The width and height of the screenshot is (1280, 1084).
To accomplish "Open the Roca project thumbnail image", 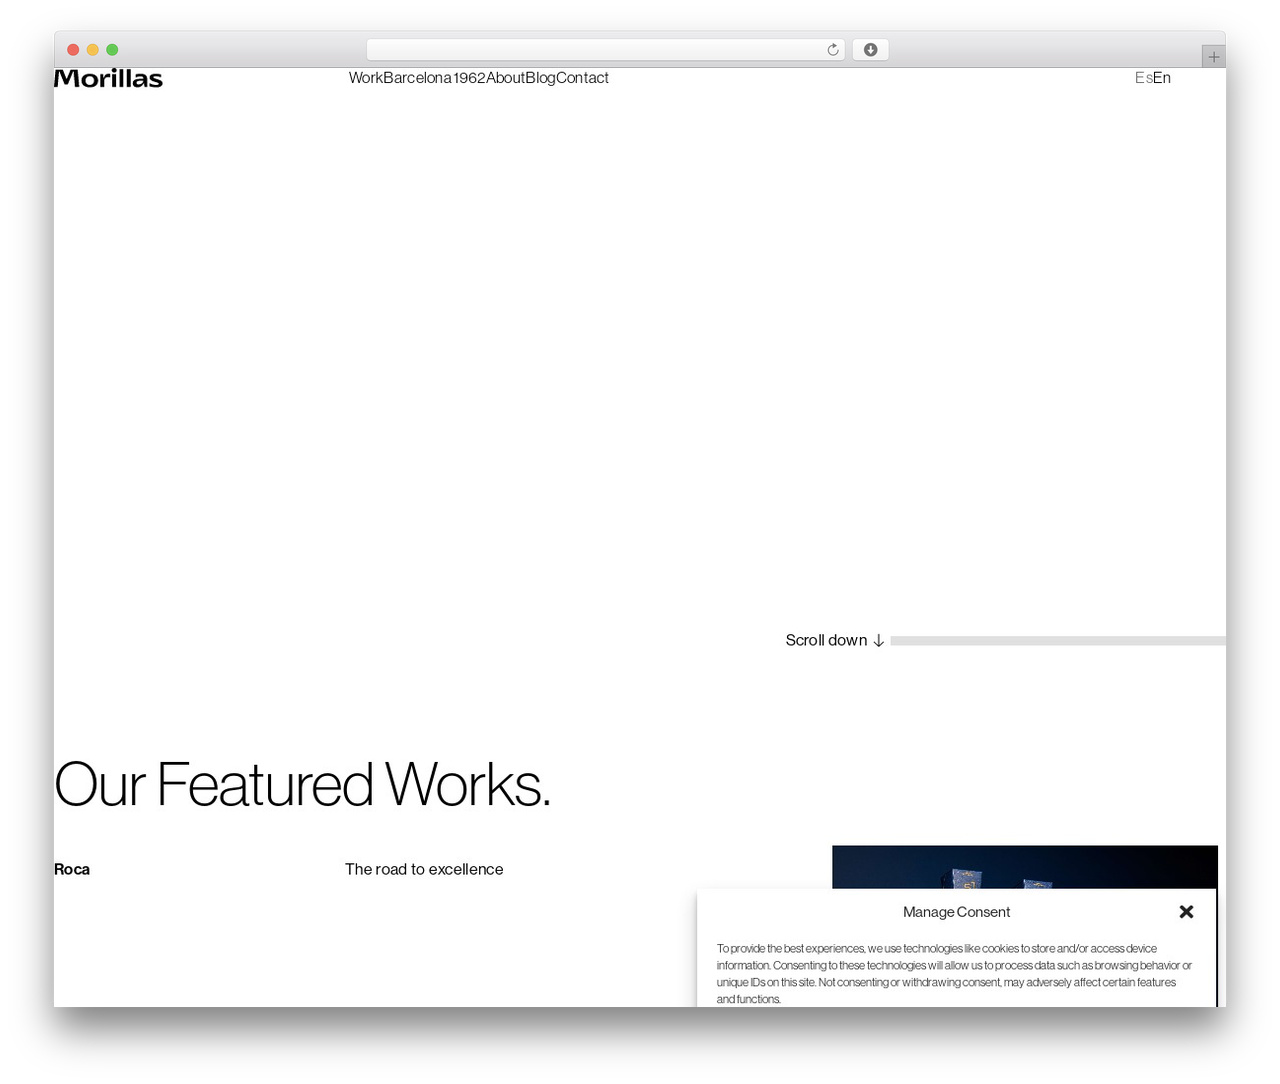I will (1025, 867).
